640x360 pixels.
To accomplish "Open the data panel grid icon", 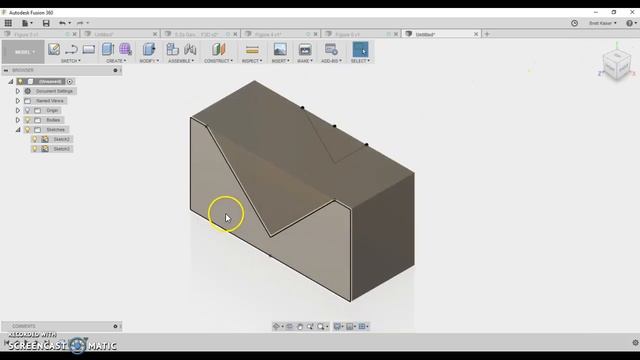I will point(8,23).
